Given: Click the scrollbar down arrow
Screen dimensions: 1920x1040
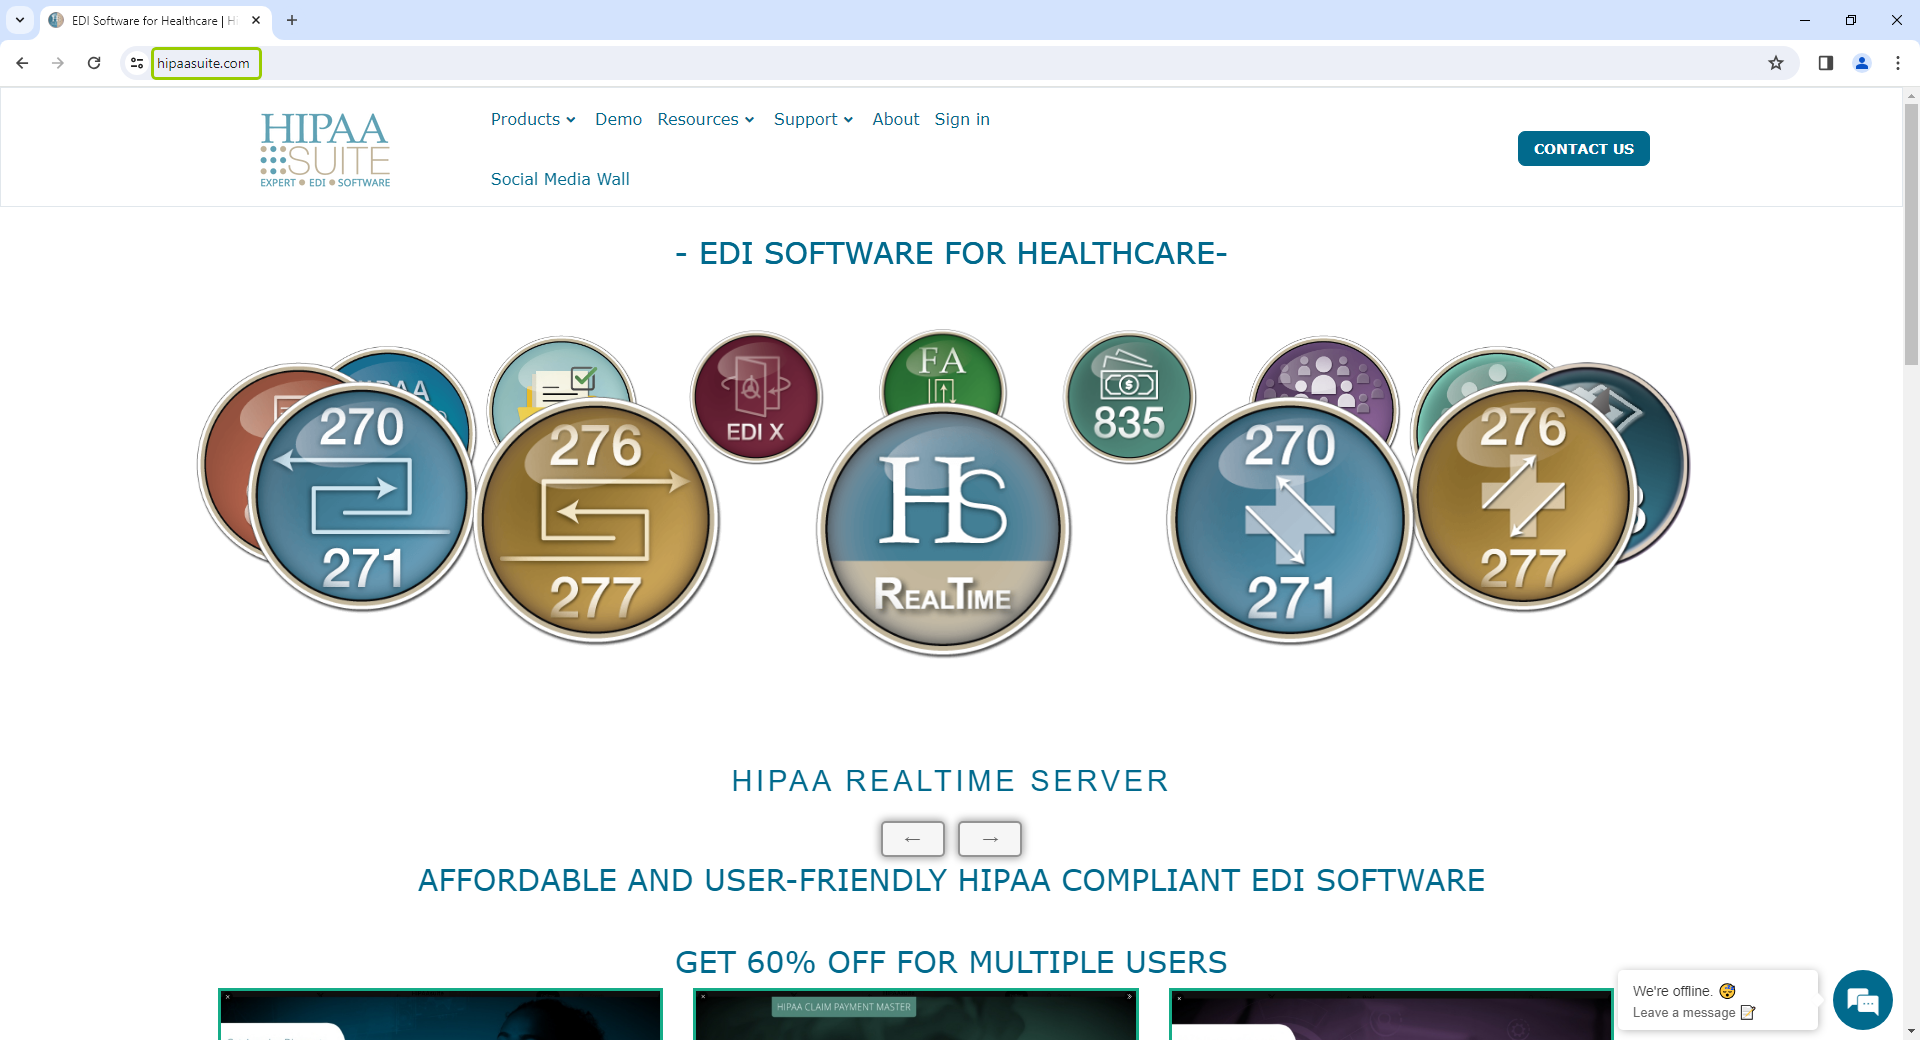Looking at the screenshot, I should (1911, 1031).
